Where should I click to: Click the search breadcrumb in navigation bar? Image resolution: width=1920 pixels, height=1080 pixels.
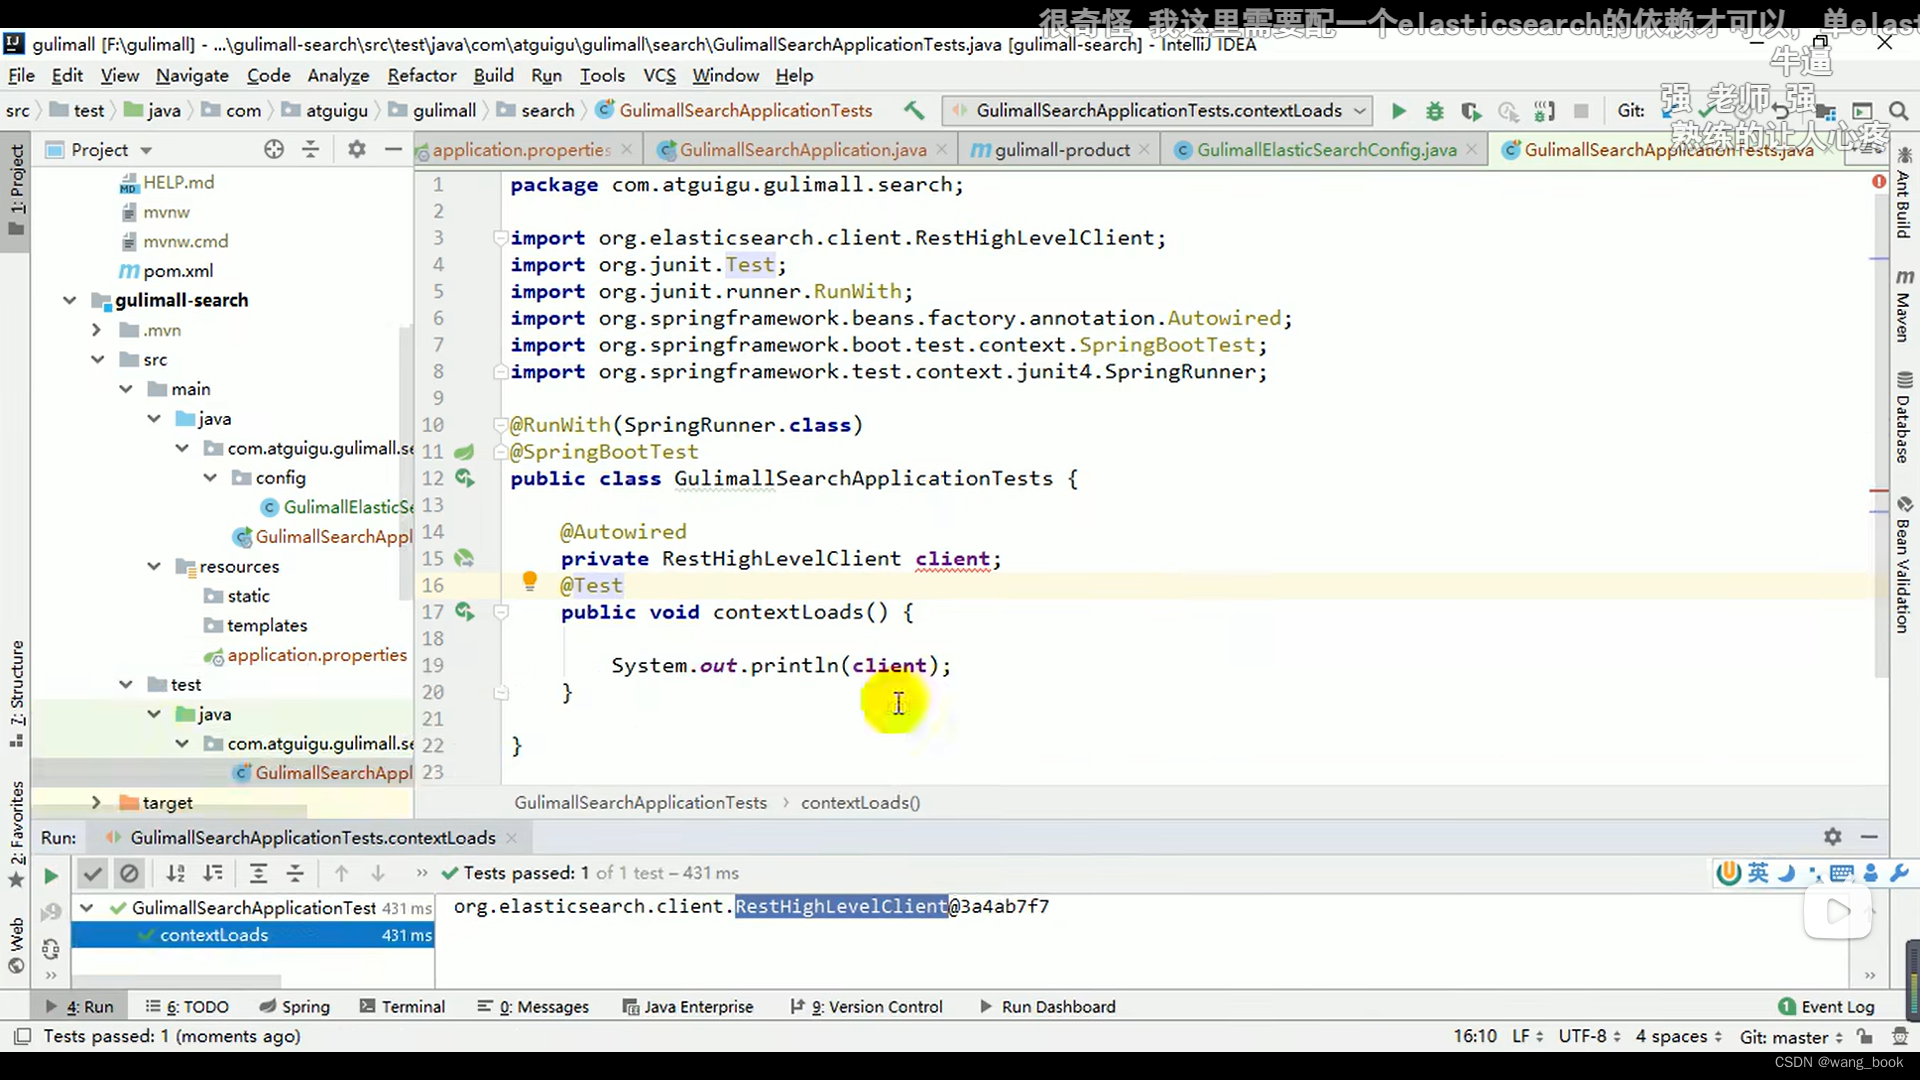[x=547, y=111]
